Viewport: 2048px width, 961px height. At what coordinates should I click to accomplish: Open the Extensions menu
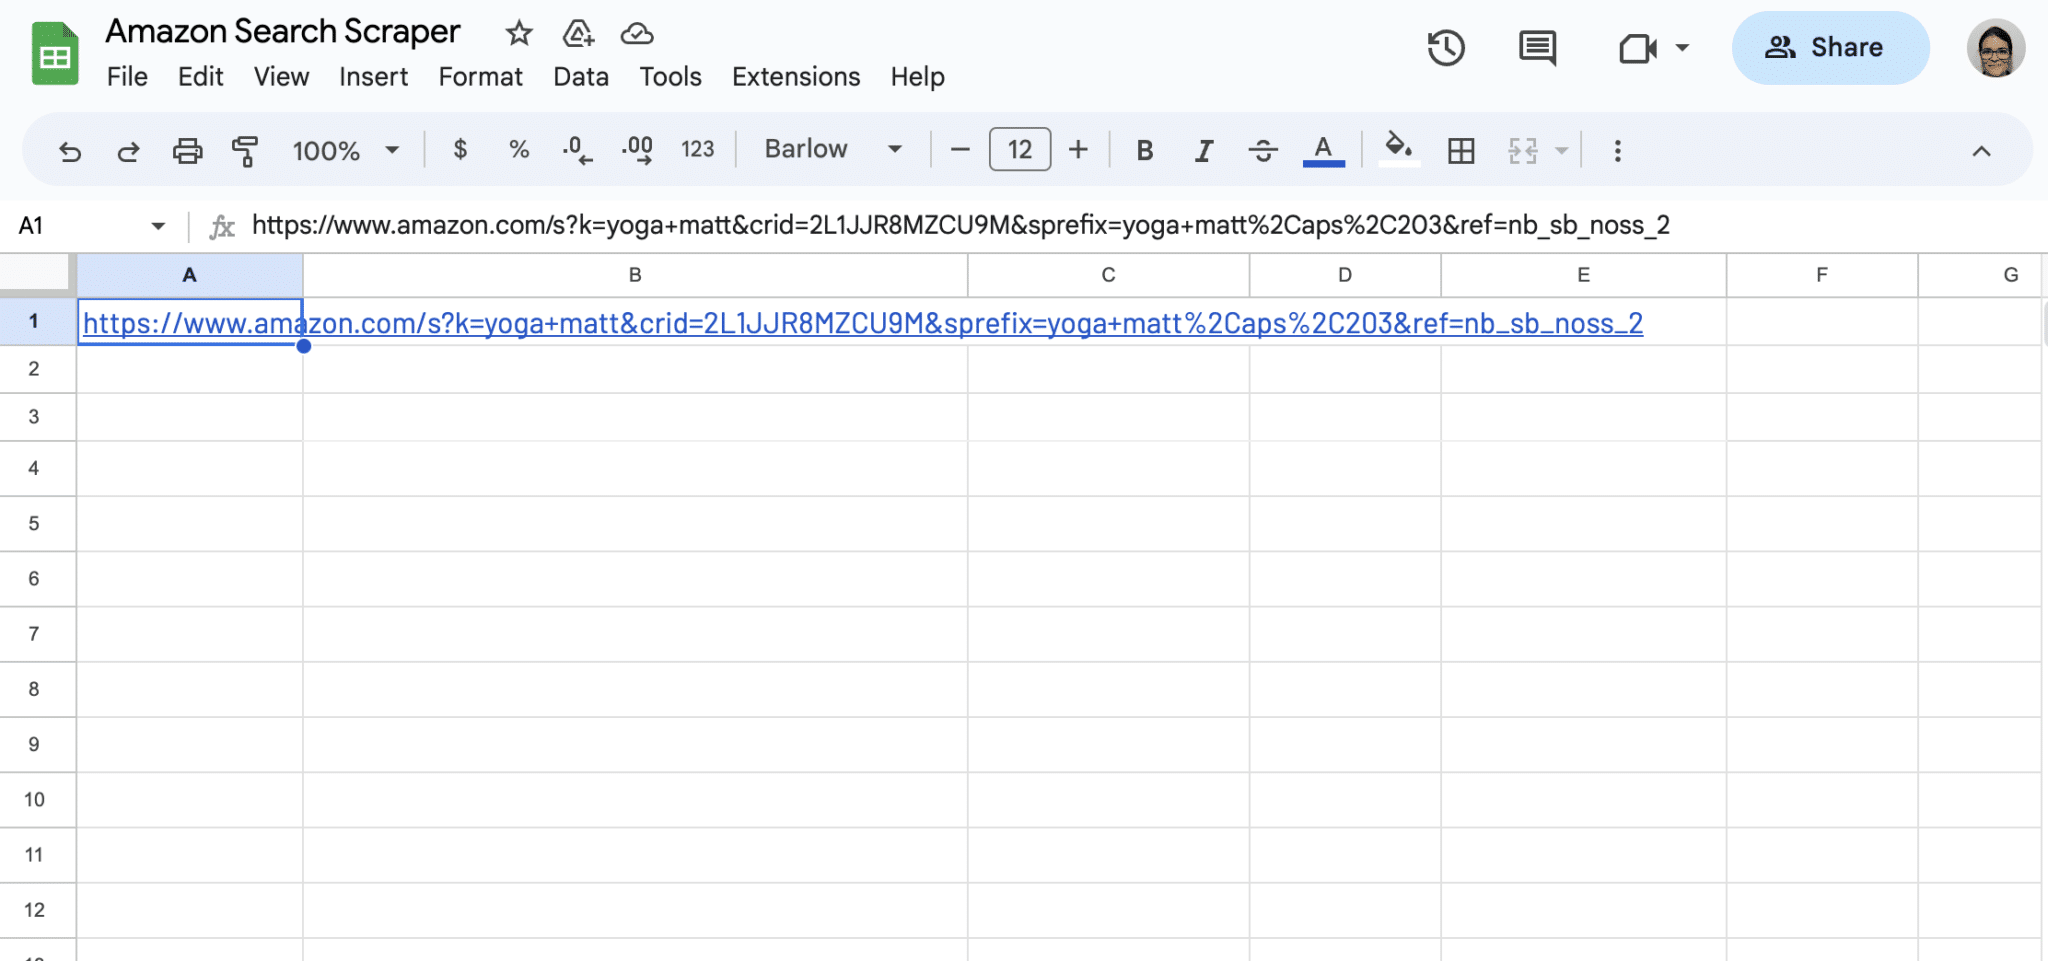(795, 76)
